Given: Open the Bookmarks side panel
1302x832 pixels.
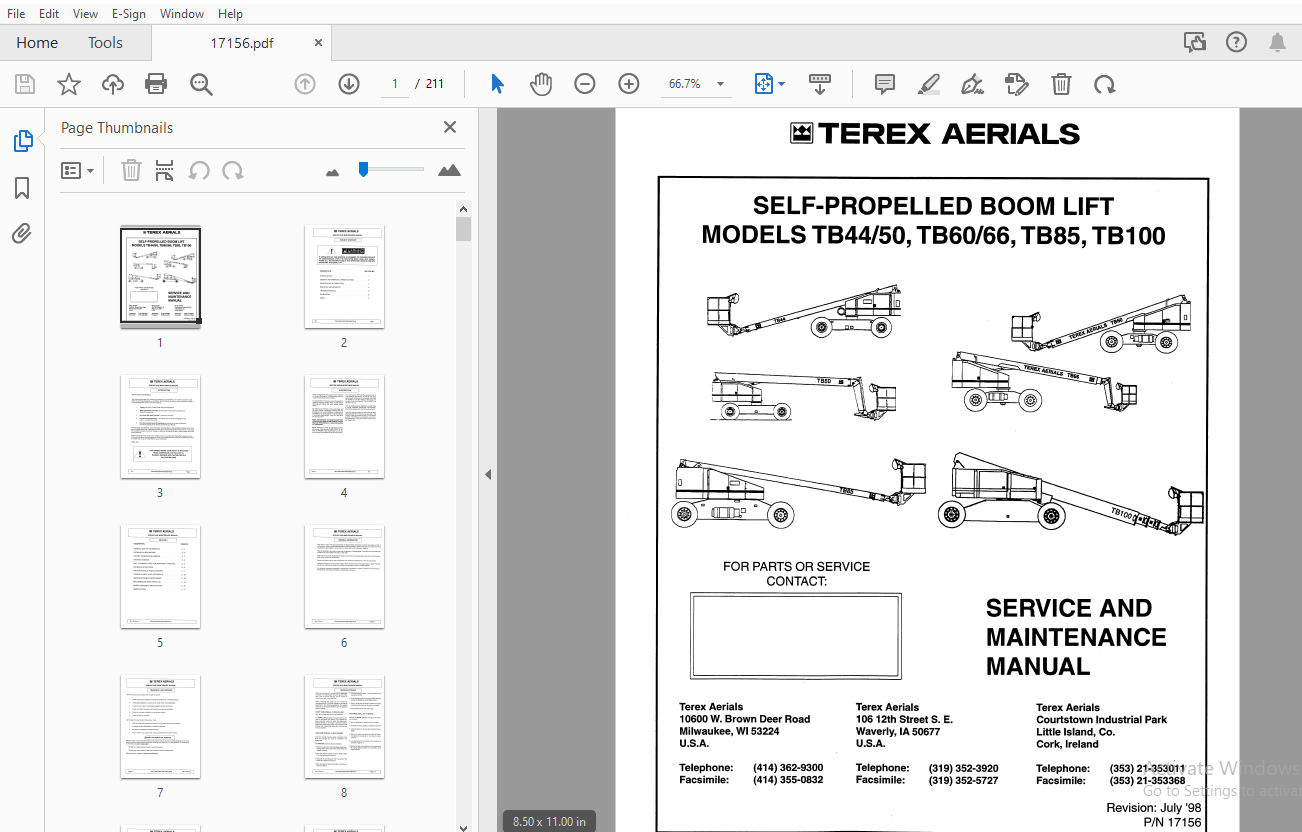Looking at the screenshot, I should 22,188.
